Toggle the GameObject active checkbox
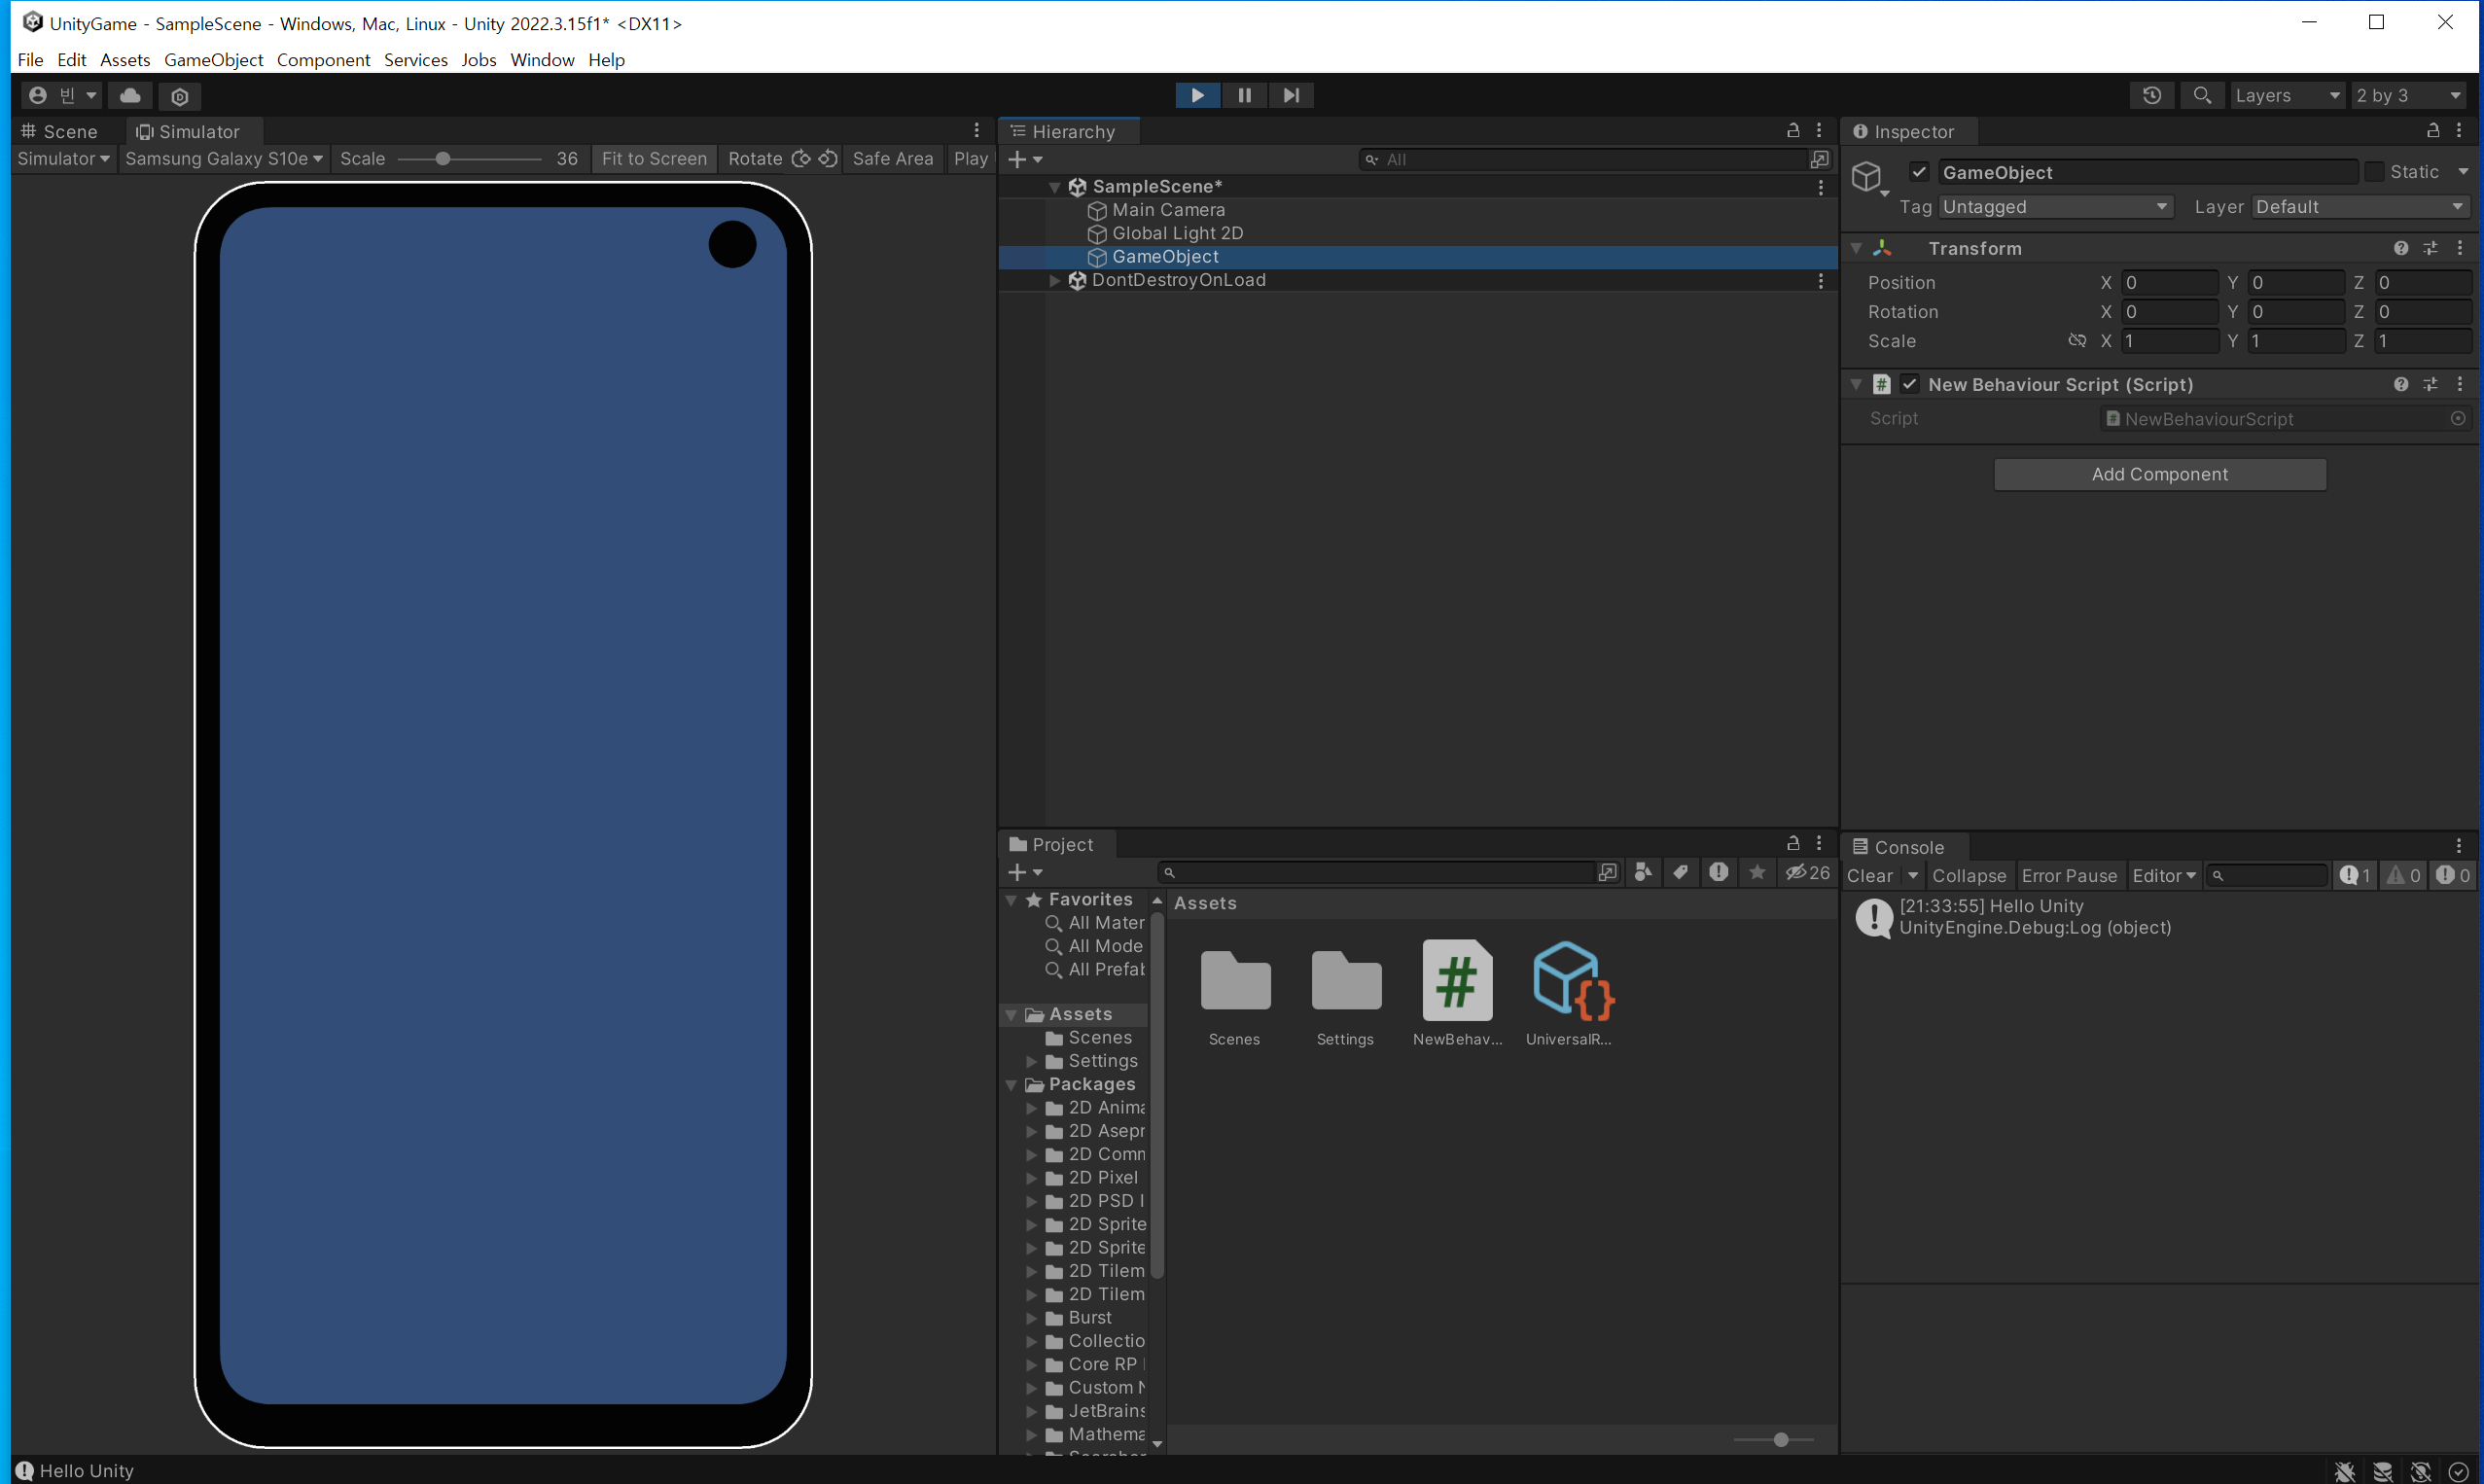 (x=1919, y=172)
